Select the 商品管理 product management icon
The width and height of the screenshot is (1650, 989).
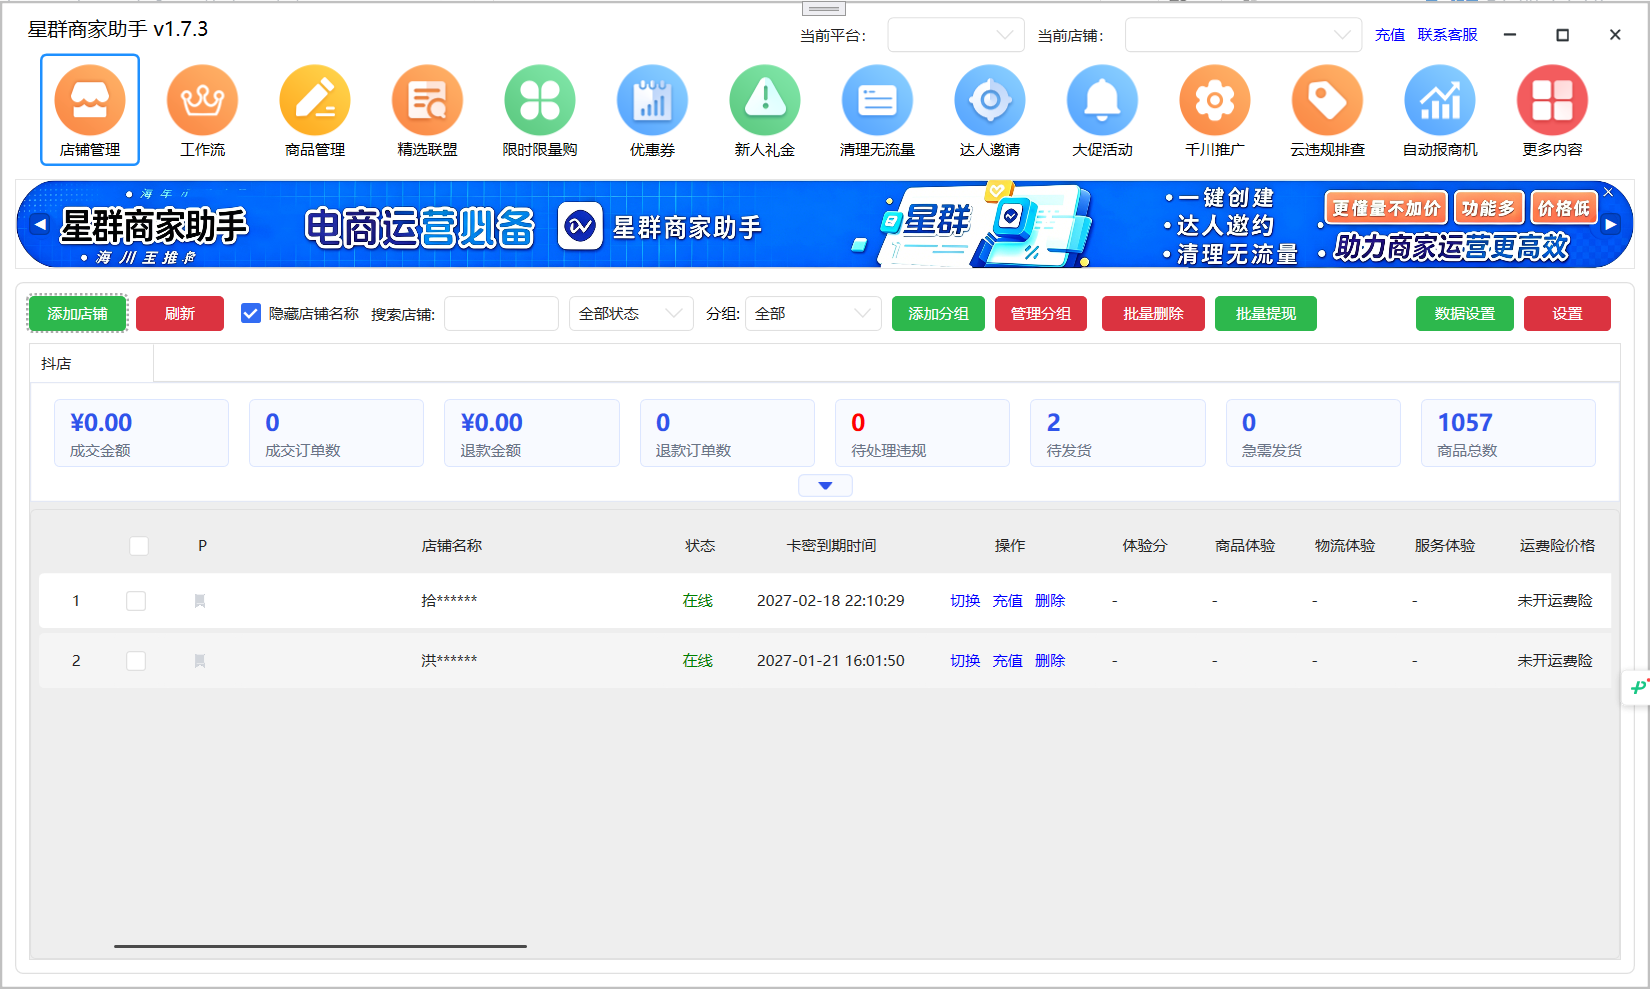pos(315,109)
